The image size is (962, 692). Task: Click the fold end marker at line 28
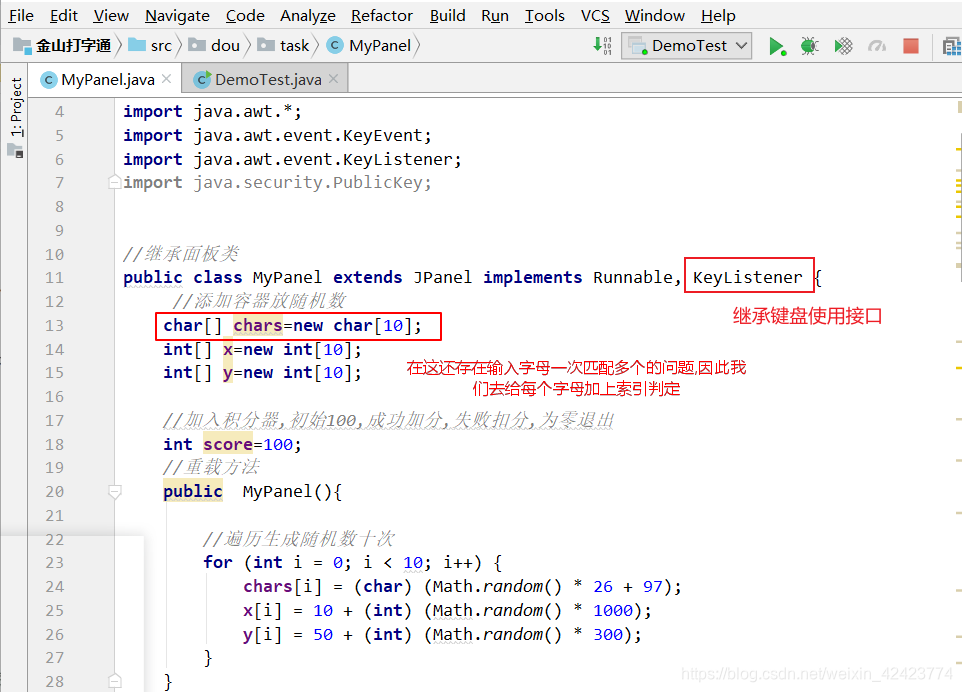tap(114, 681)
